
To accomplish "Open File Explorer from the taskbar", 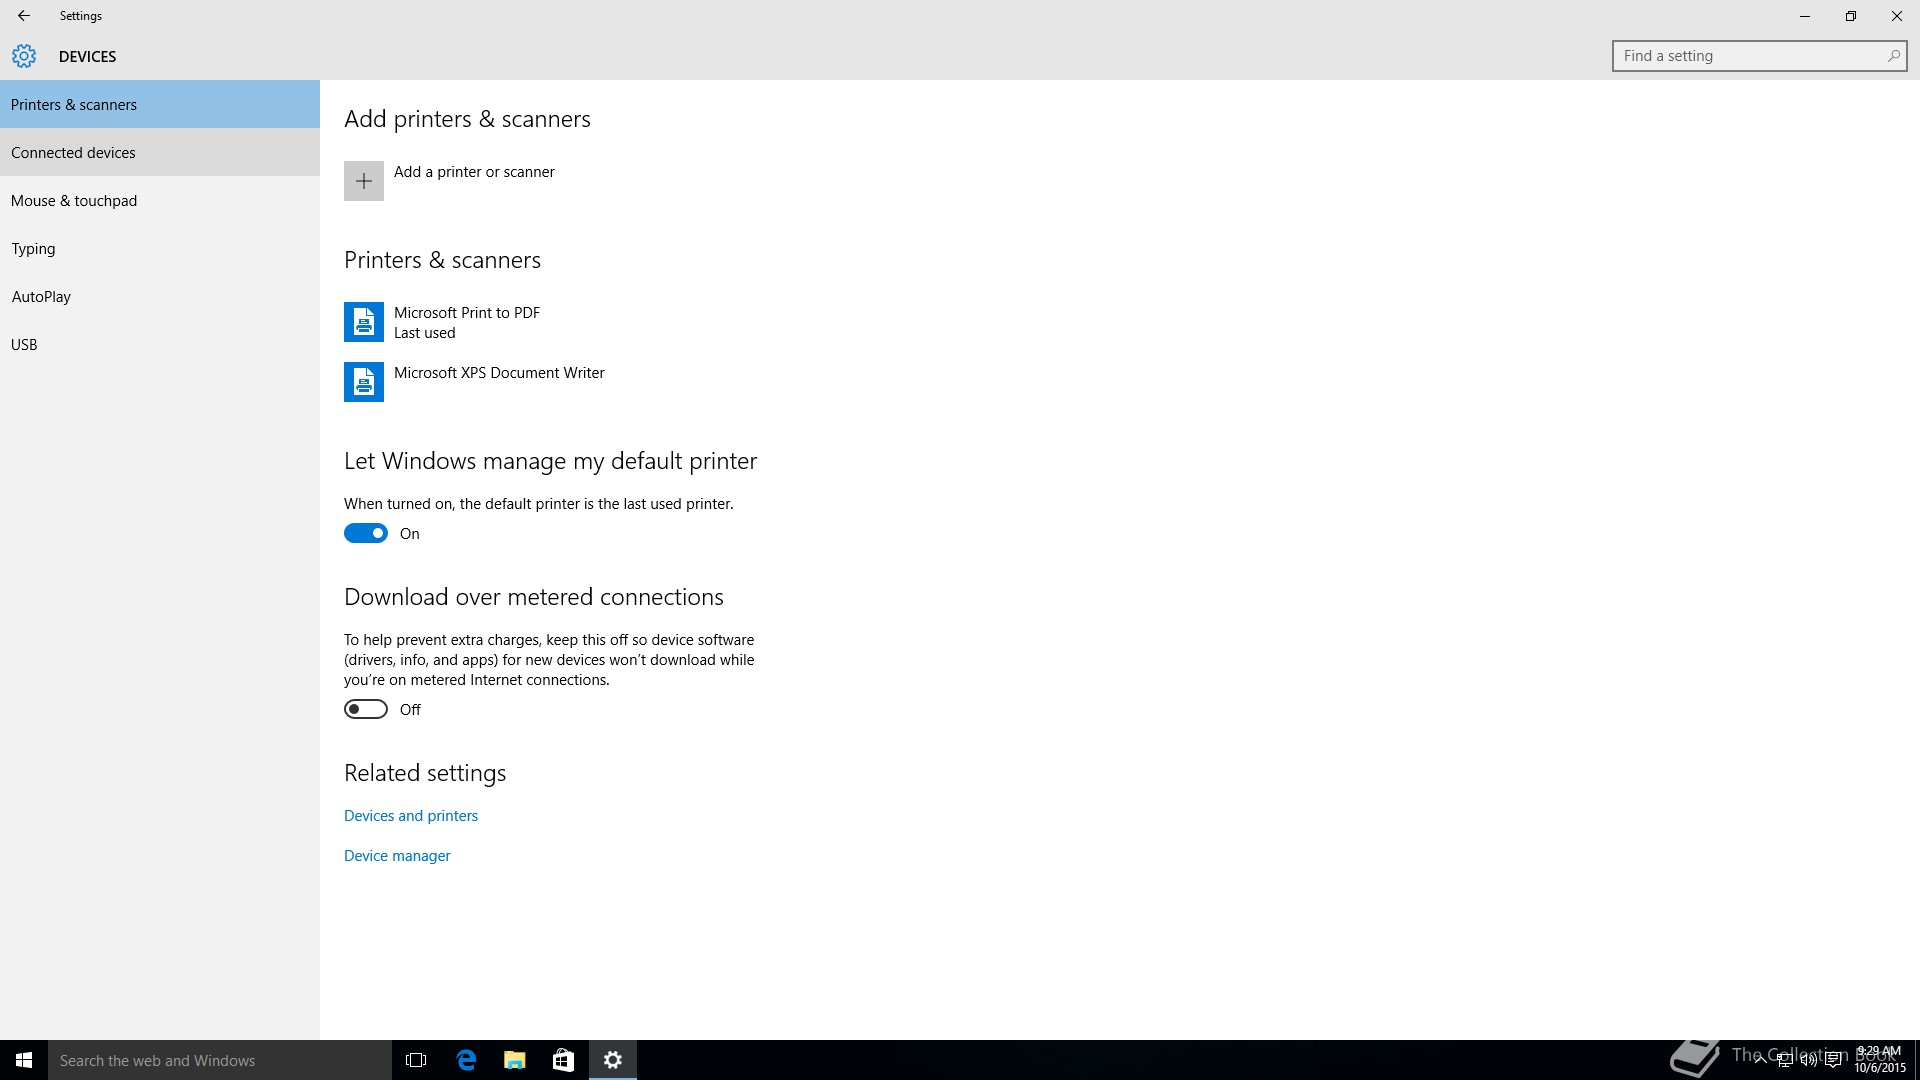I will click(515, 1060).
